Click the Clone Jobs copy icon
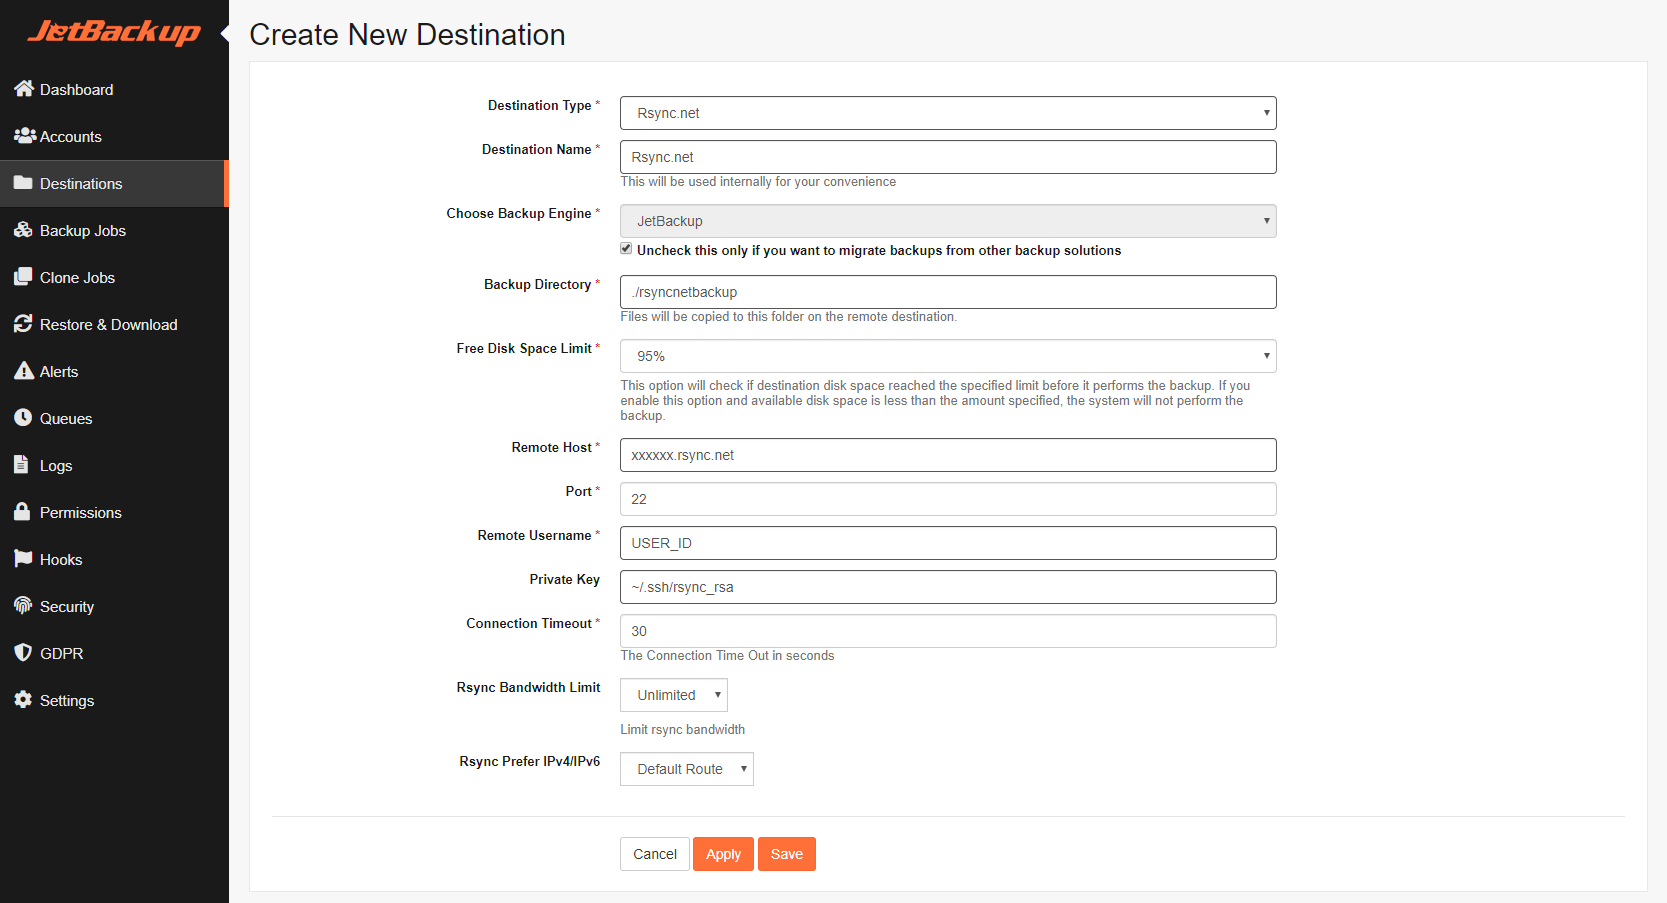This screenshot has width=1667, height=903. point(23,277)
